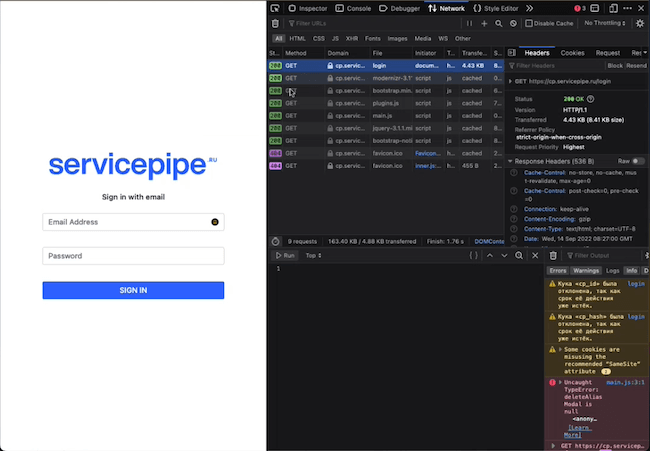The image size is (650, 451).
Task: Toggle the Info console filter
Action: pos(631,271)
